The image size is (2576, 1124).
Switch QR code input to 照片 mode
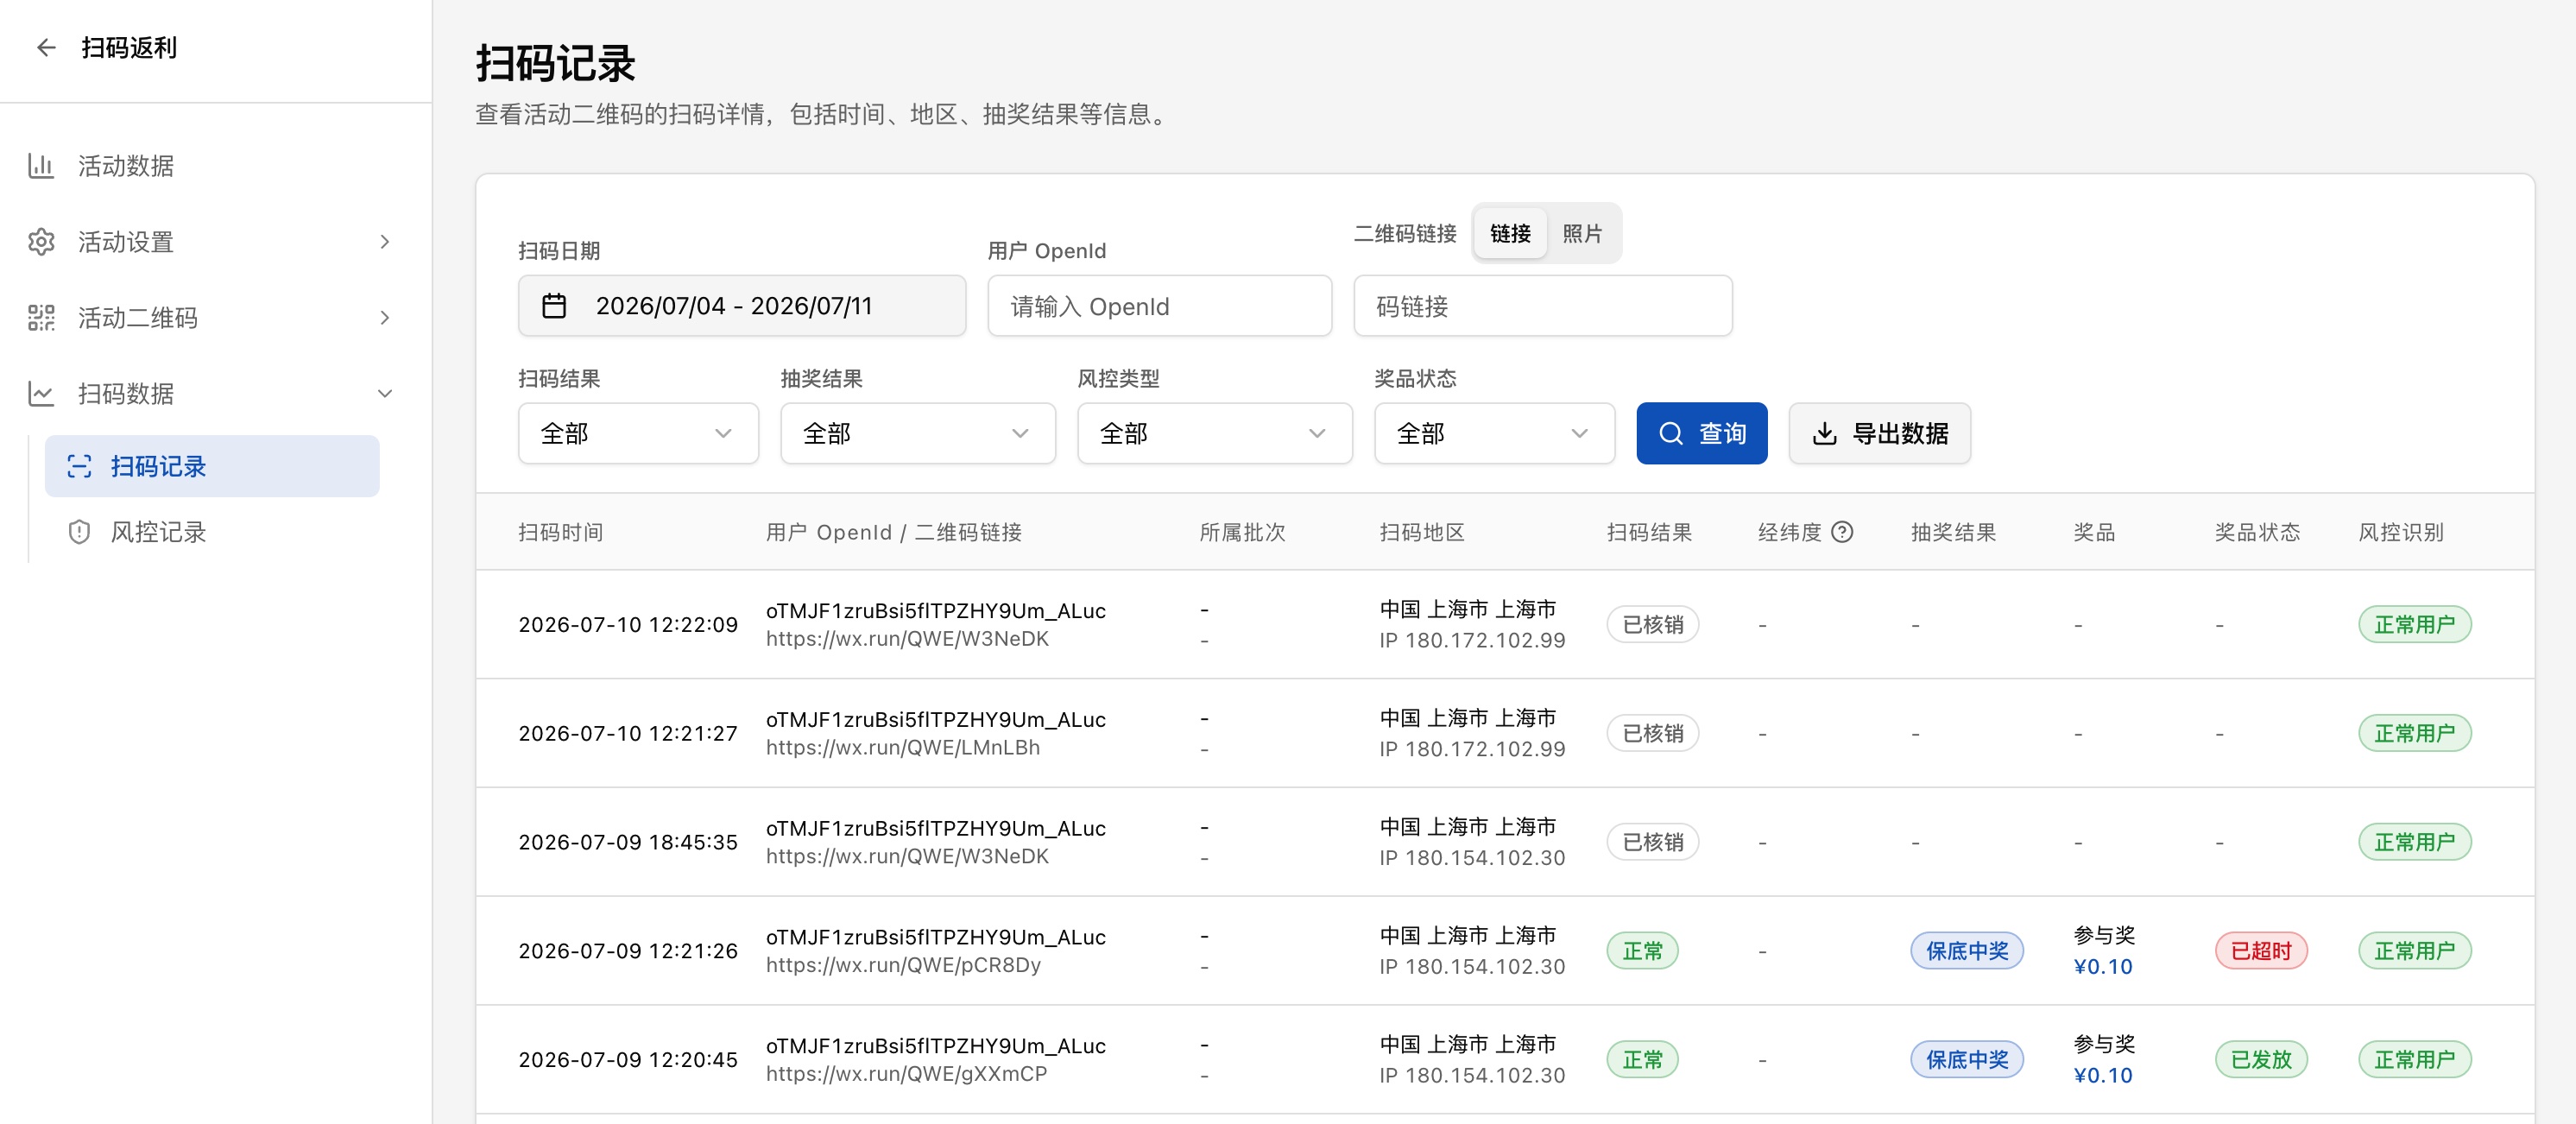click(1582, 233)
